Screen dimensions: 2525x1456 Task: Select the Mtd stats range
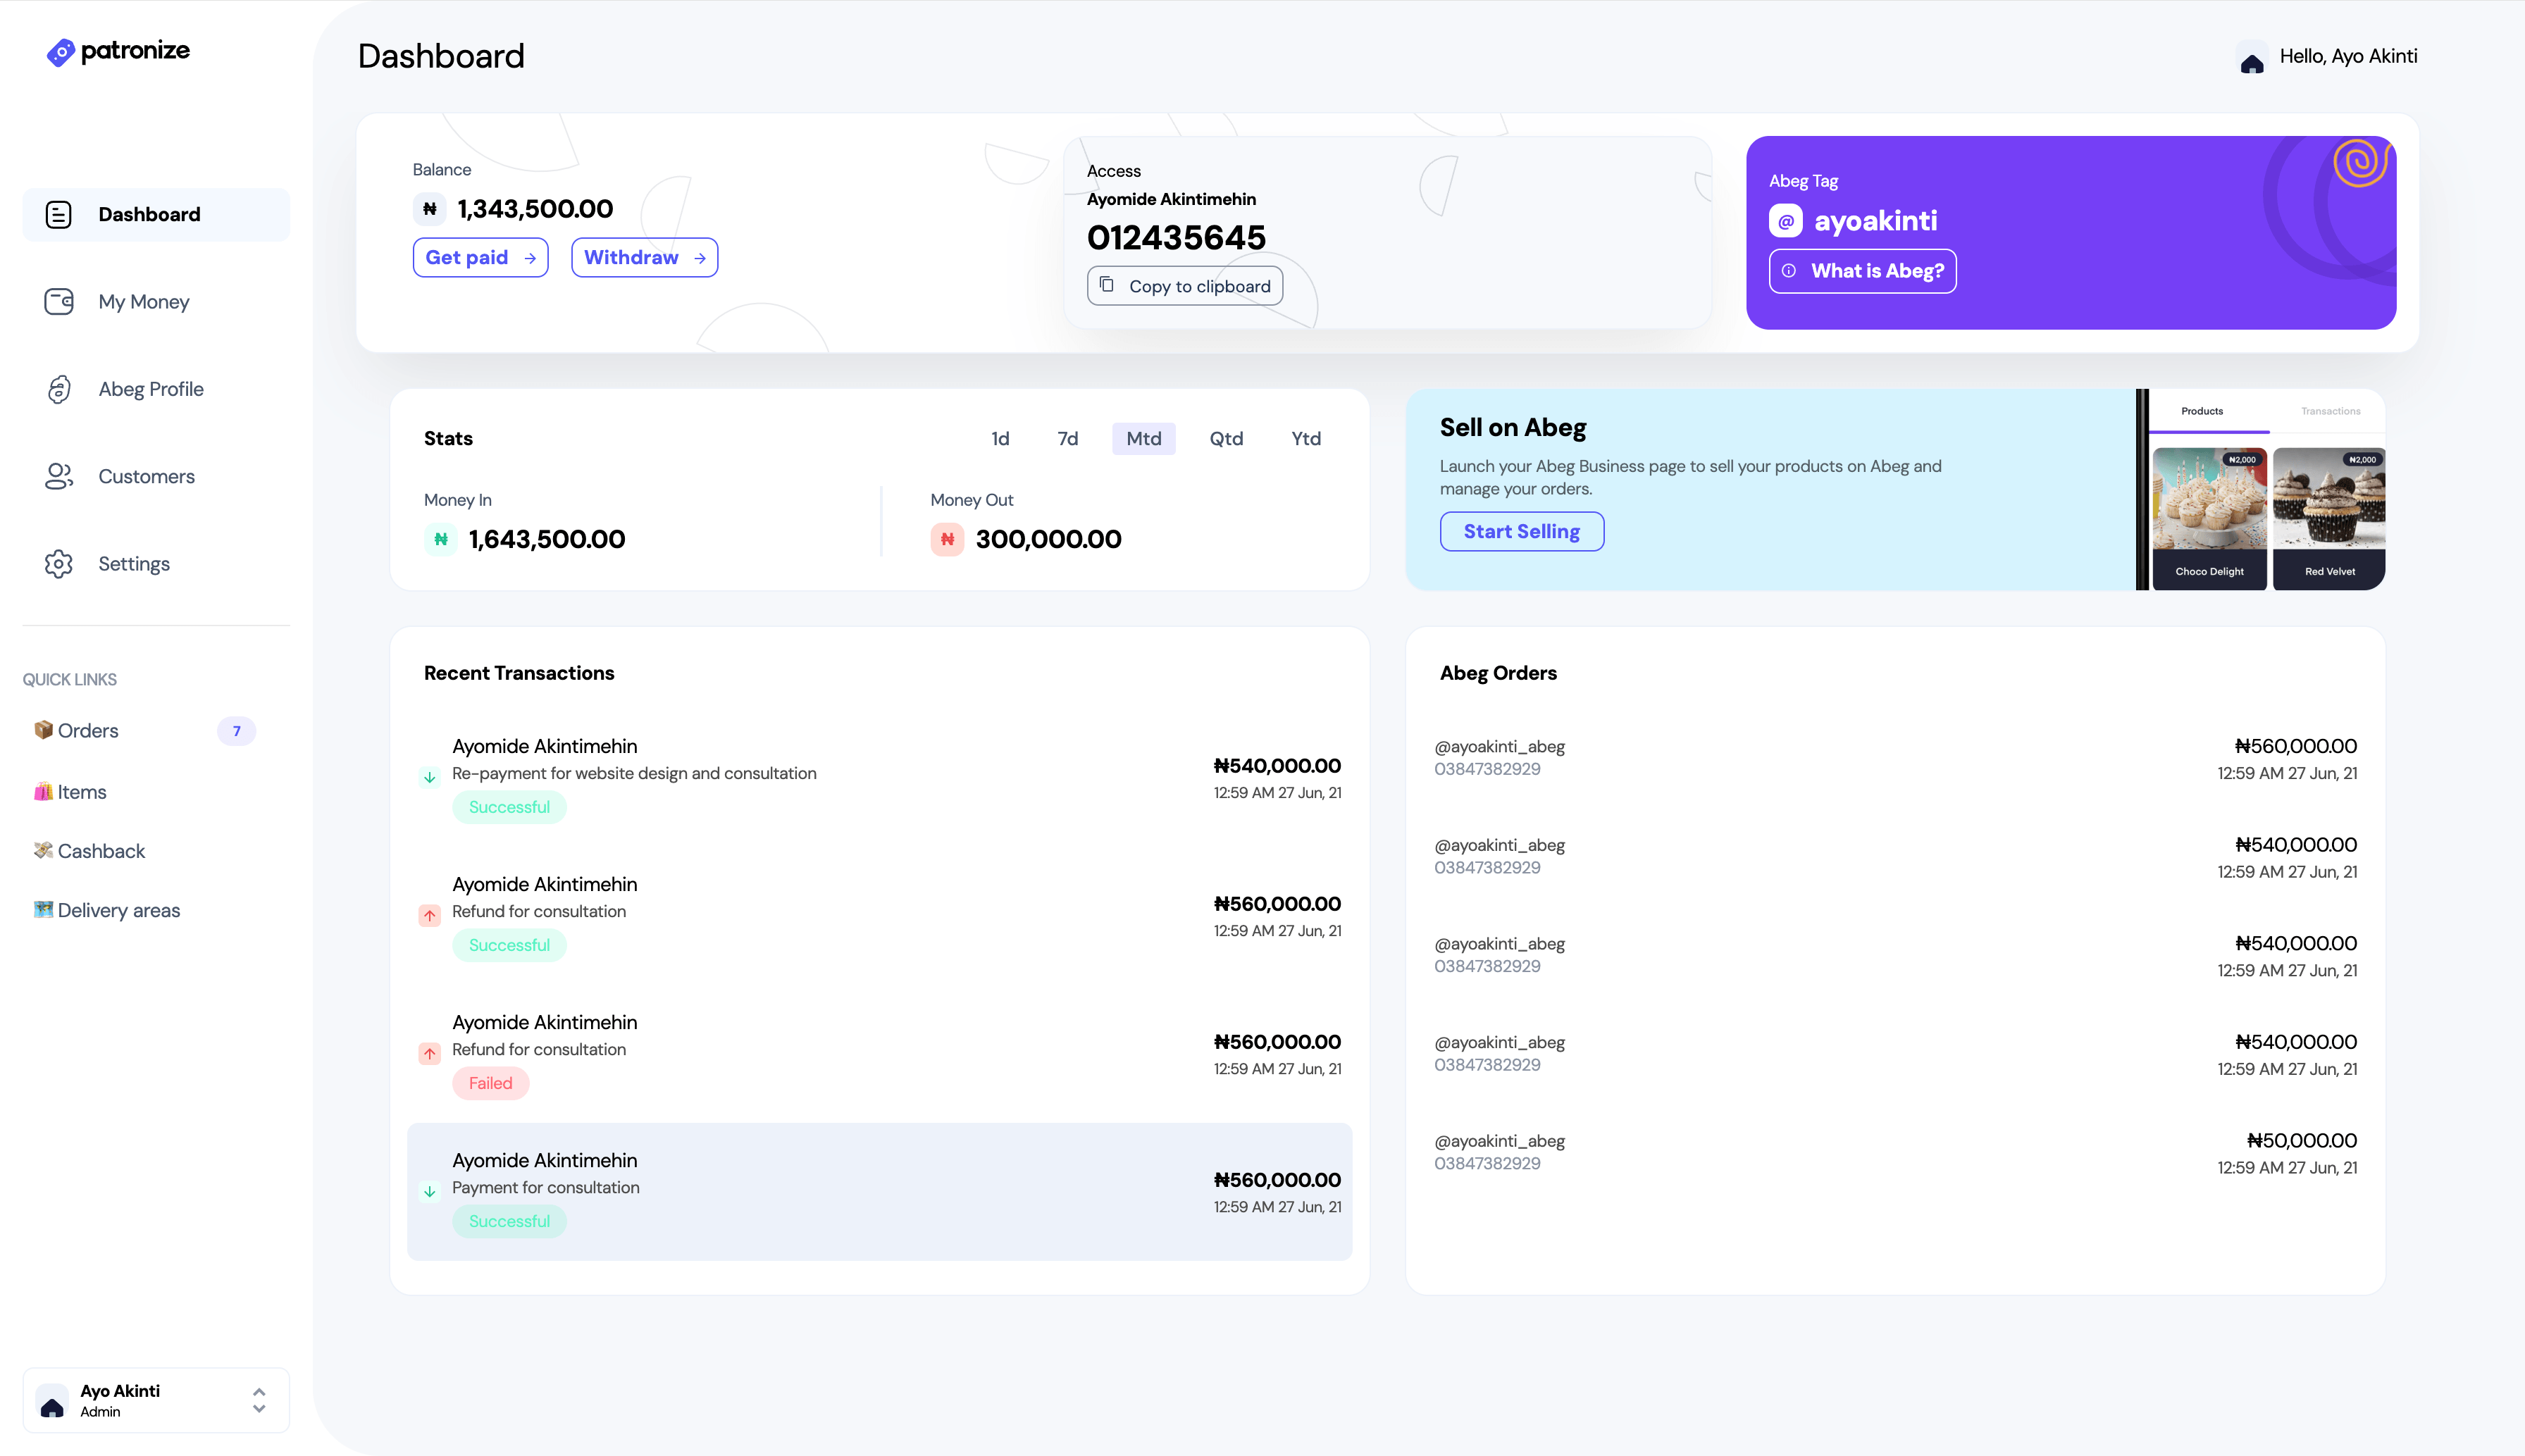1144,438
